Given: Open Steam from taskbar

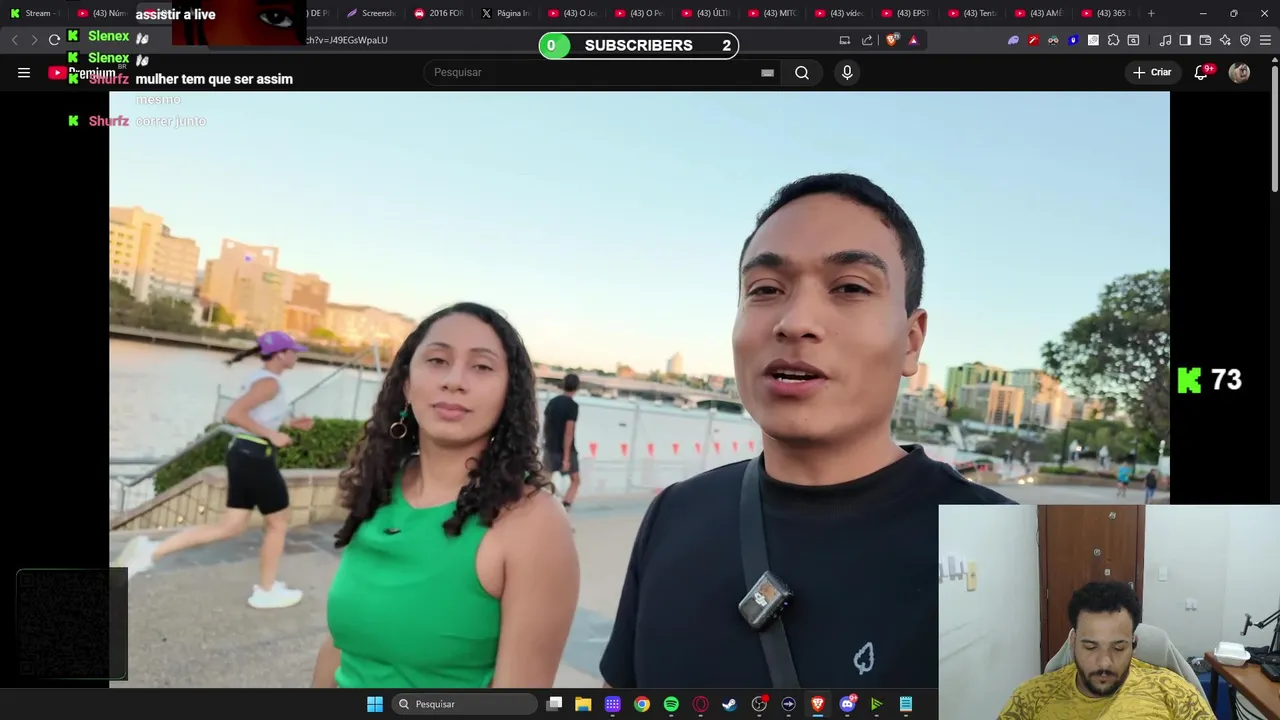Looking at the screenshot, I should 730,704.
